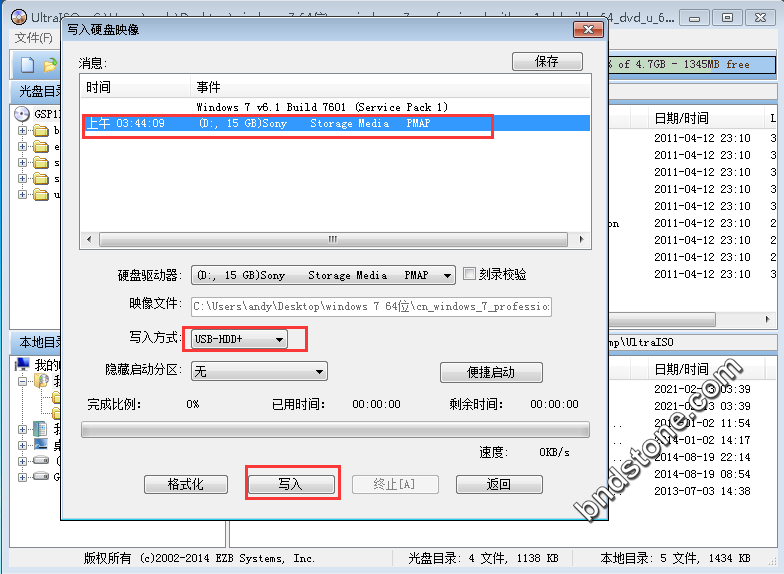Click the 时间 column header
Screen dimensions: 784x574
[136, 88]
